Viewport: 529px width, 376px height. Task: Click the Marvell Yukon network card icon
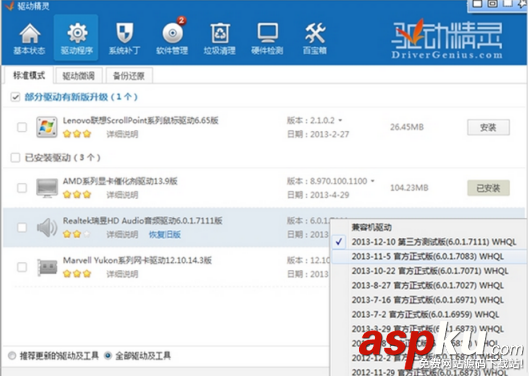[47, 267]
